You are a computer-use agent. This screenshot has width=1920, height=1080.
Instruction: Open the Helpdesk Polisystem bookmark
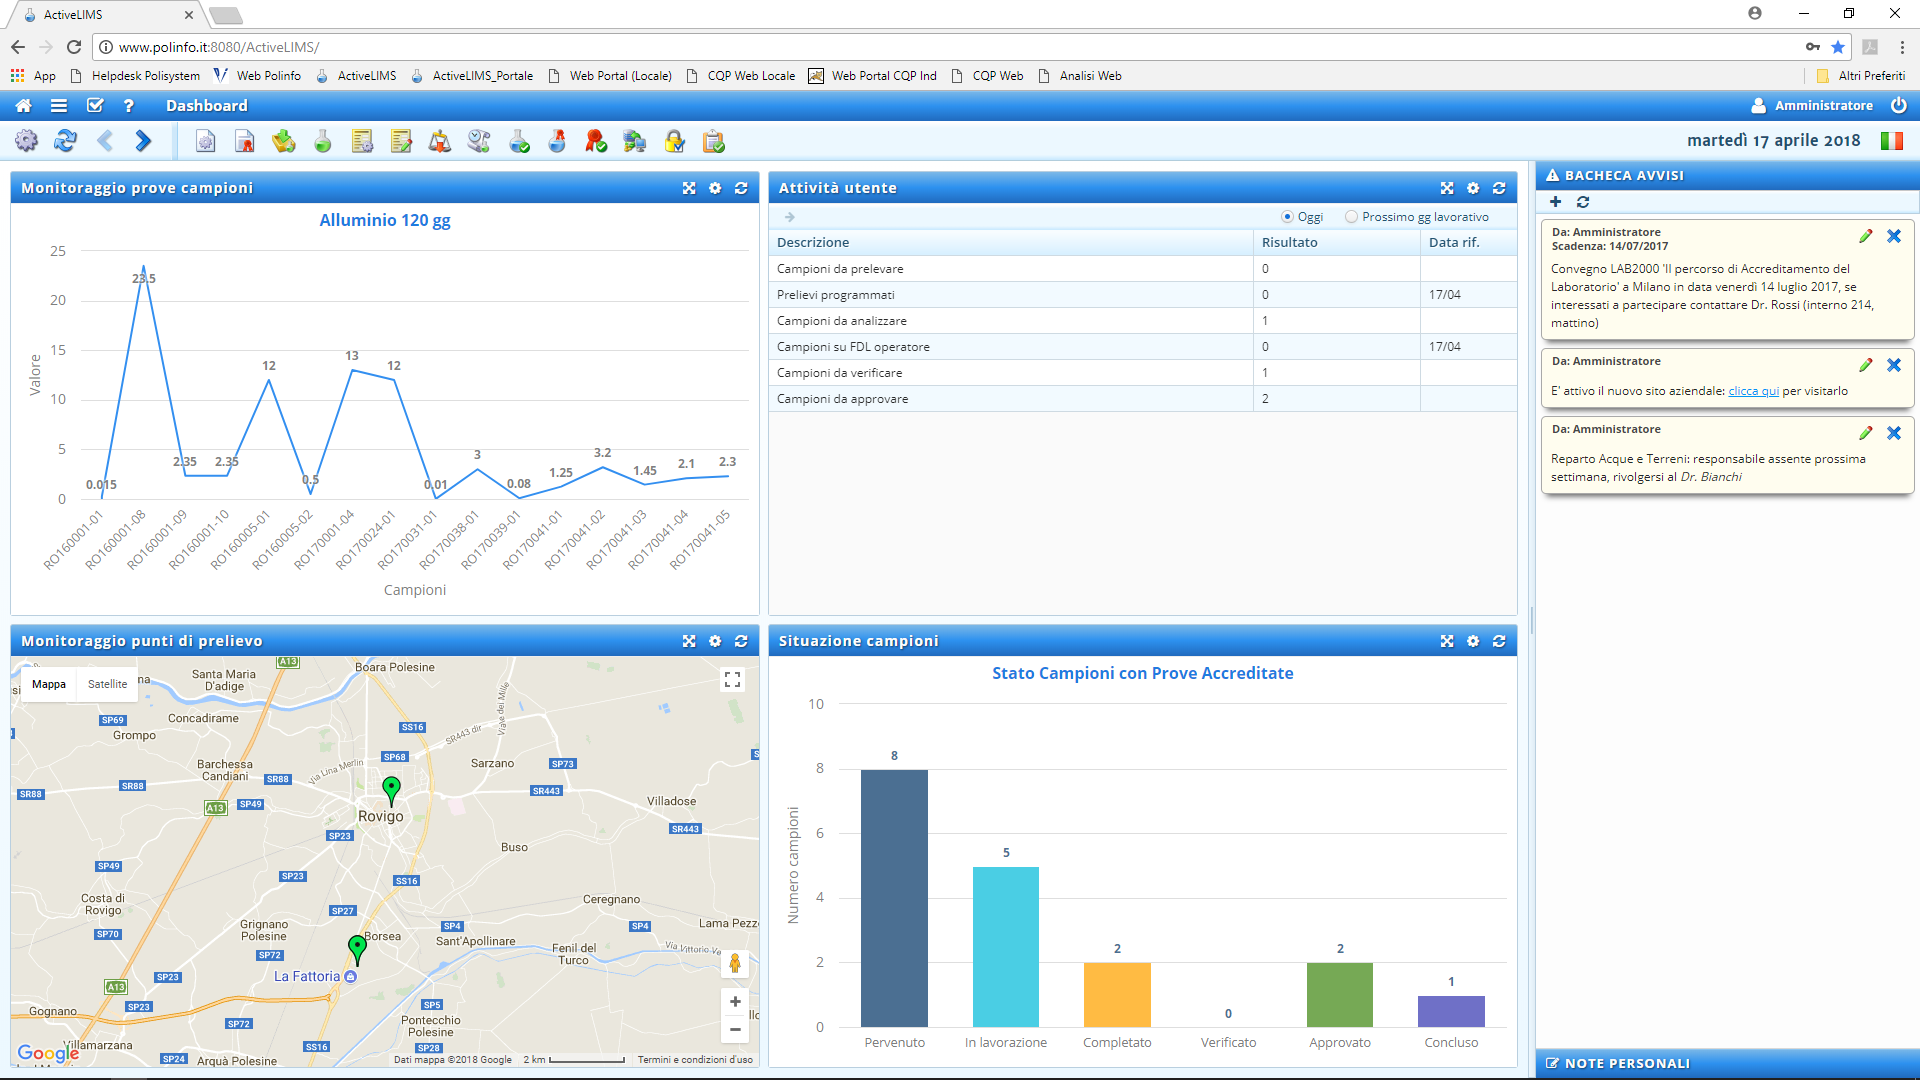tap(135, 76)
